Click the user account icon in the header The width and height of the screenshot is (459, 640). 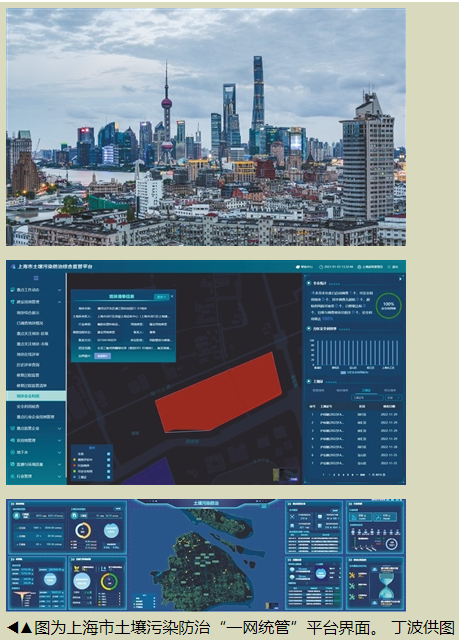click(359, 267)
